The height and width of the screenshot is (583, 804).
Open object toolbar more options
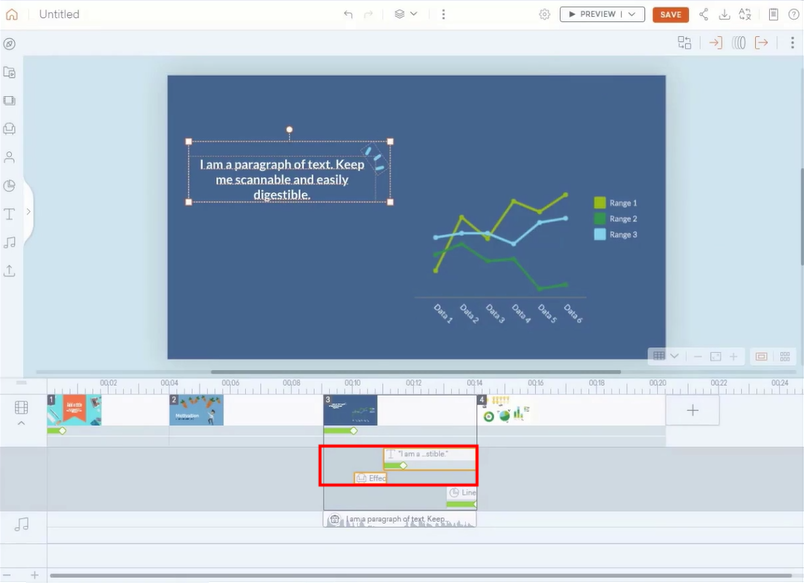[792, 43]
